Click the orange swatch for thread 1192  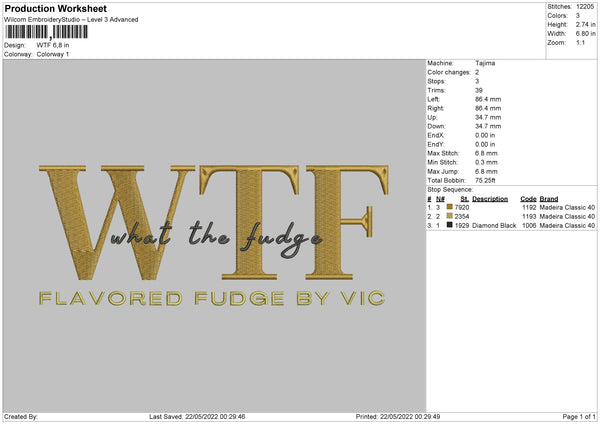click(x=450, y=207)
